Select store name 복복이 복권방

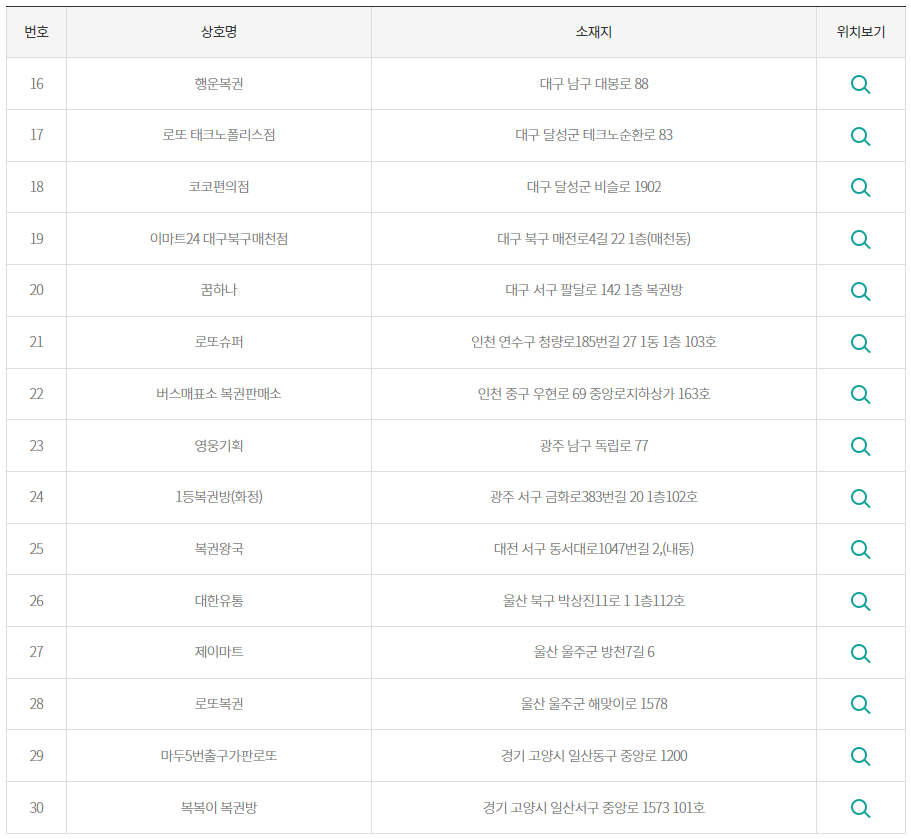coord(219,808)
